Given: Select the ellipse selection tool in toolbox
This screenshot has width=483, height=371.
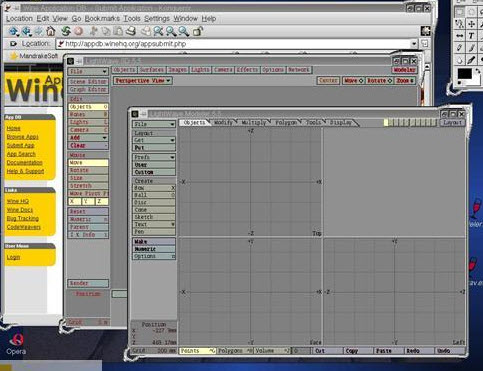Looking at the screenshot, I should click(471, 12).
